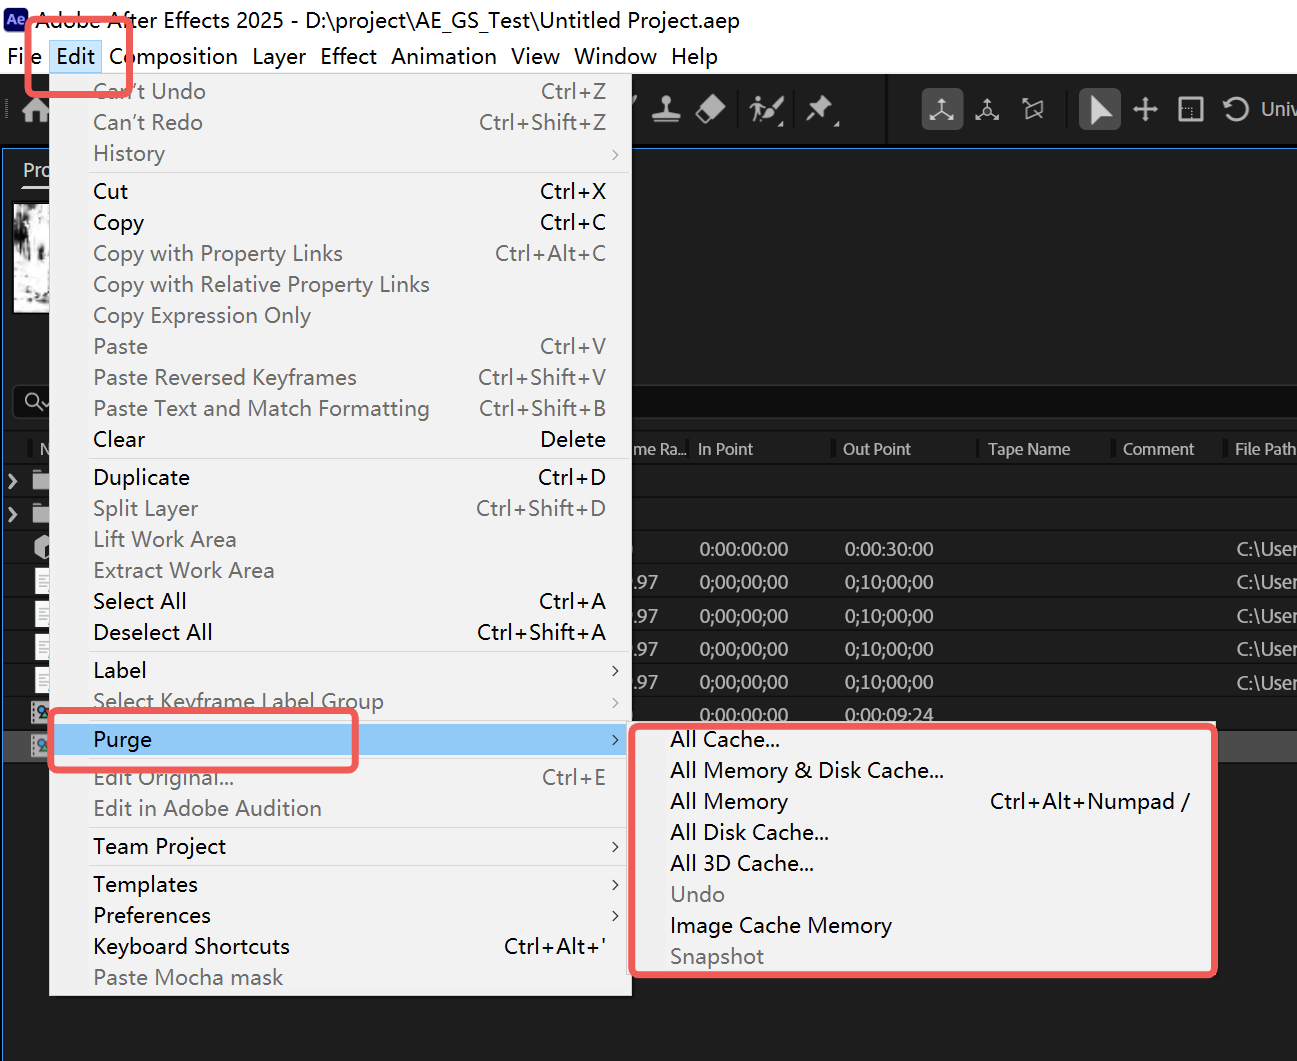The width and height of the screenshot is (1297, 1061).
Task: Click the project search magnifier icon
Action: tap(34, 401)
